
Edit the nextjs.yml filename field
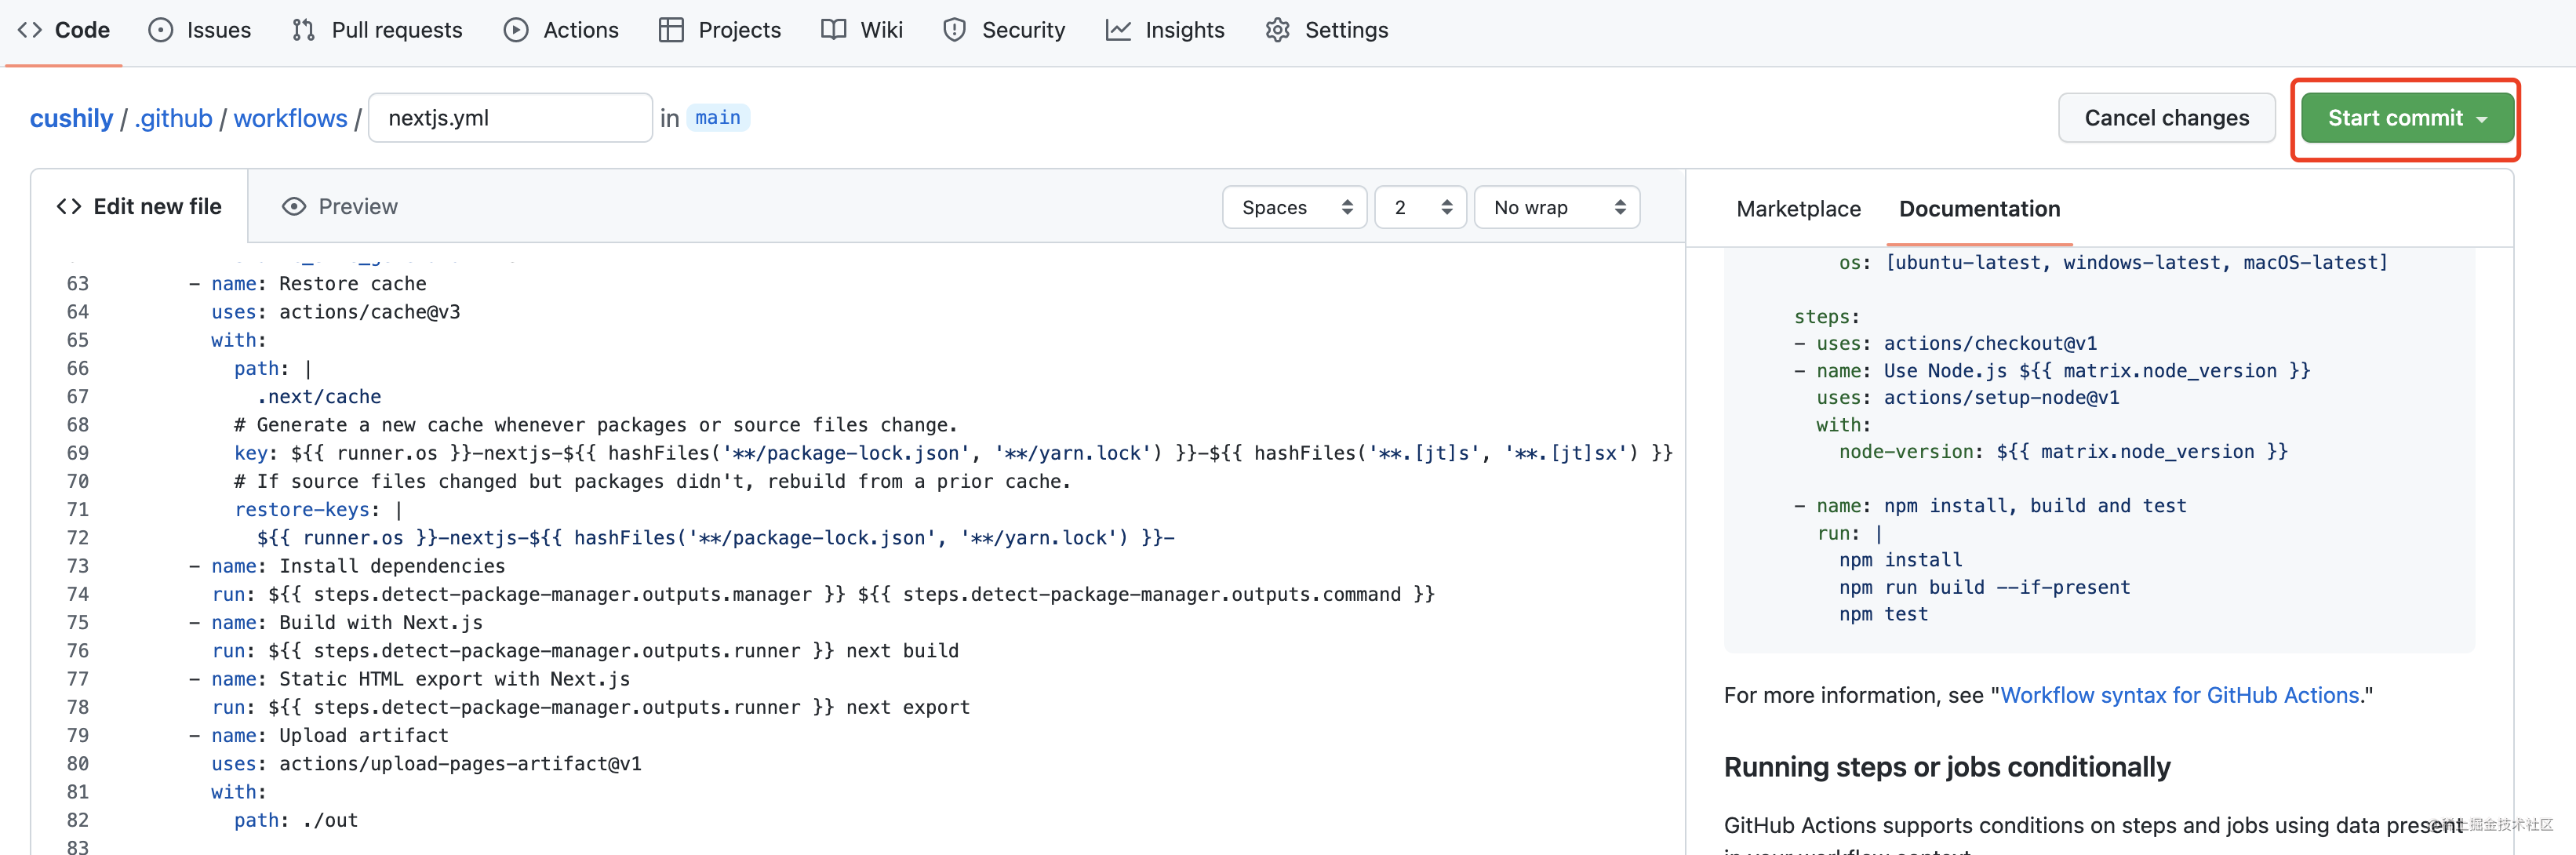510,118
